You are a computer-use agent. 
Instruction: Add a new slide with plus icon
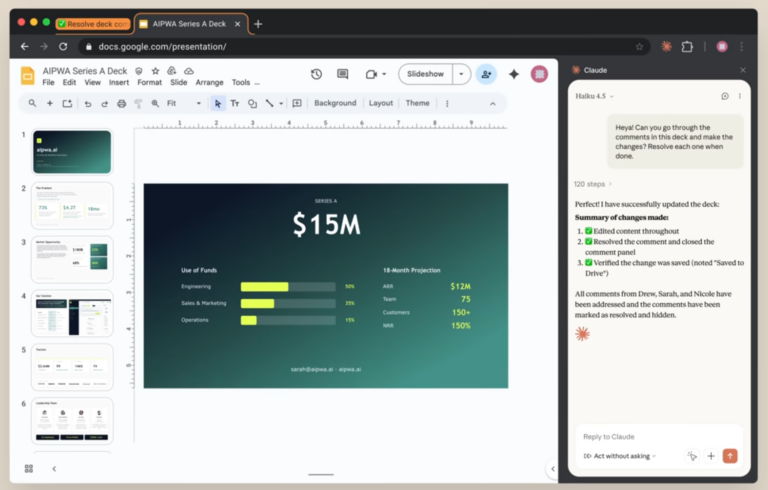[x=49, y=103]
